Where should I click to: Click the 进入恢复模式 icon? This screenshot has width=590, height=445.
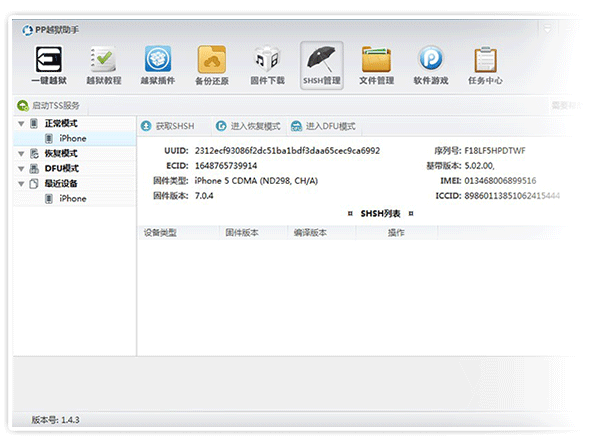(x=221, y=126)
